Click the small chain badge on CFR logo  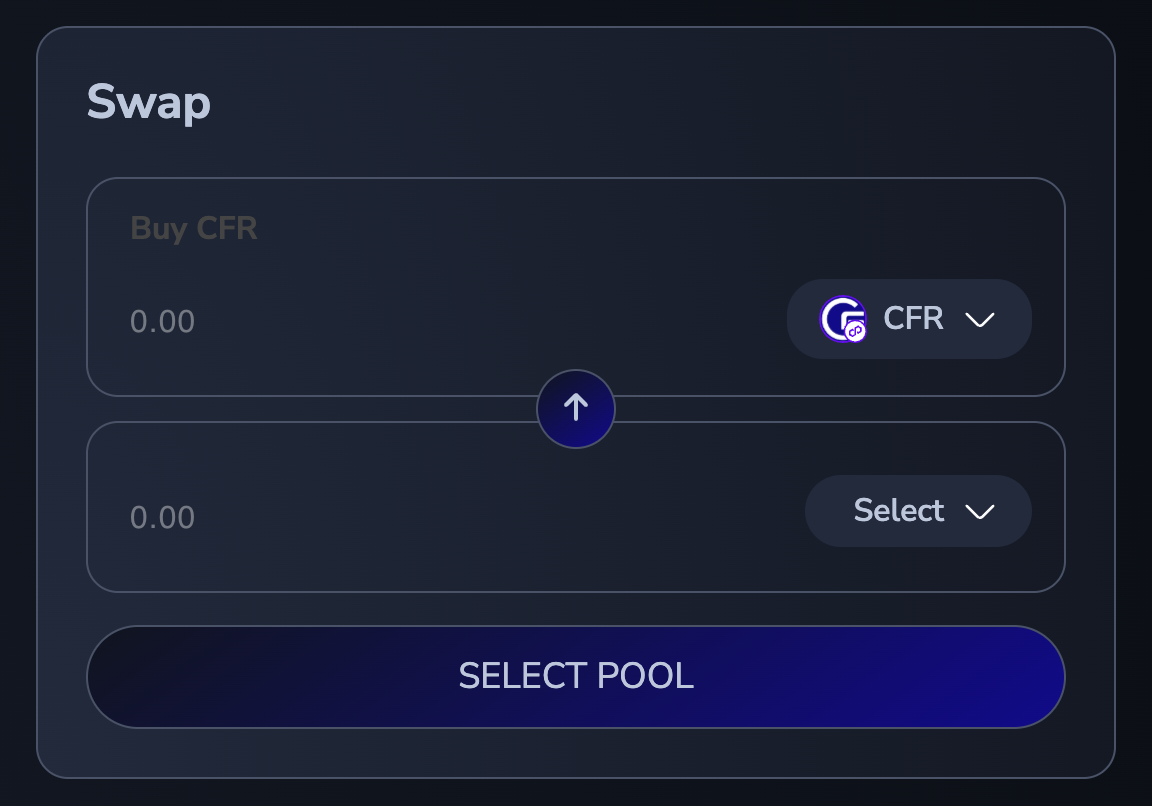click(855, 332)
